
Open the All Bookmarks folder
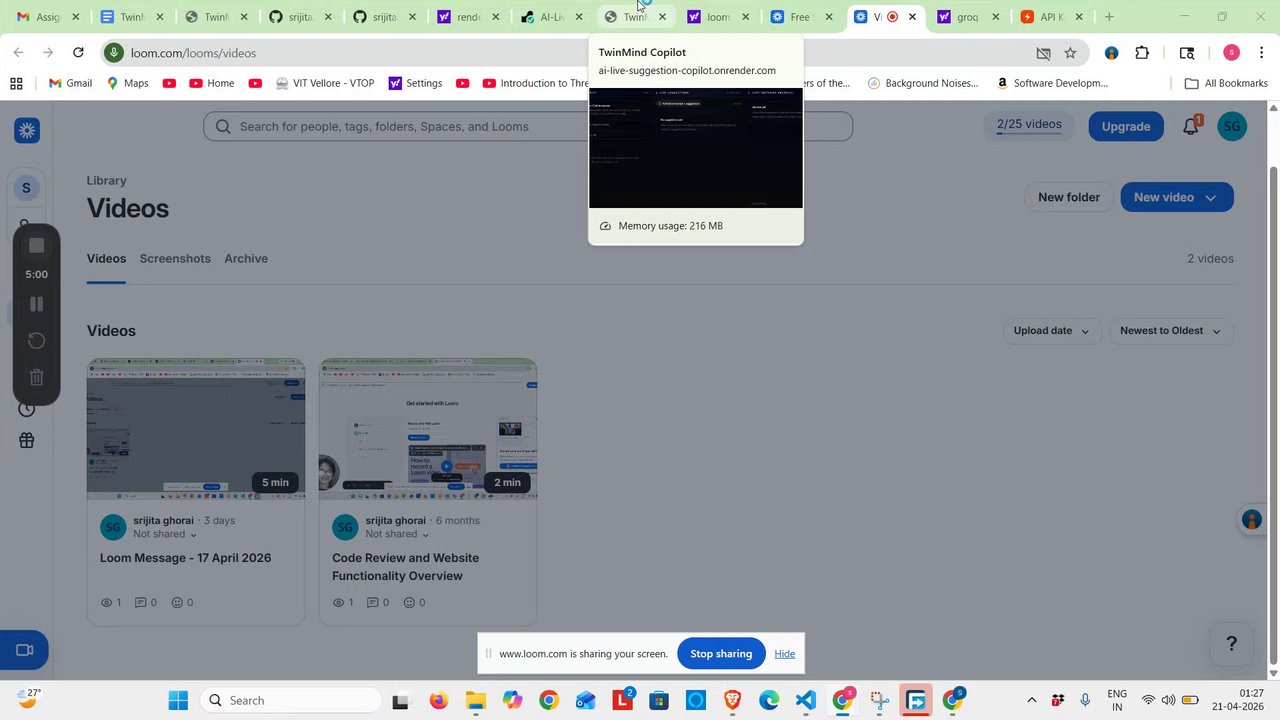tap(1226, 83)
